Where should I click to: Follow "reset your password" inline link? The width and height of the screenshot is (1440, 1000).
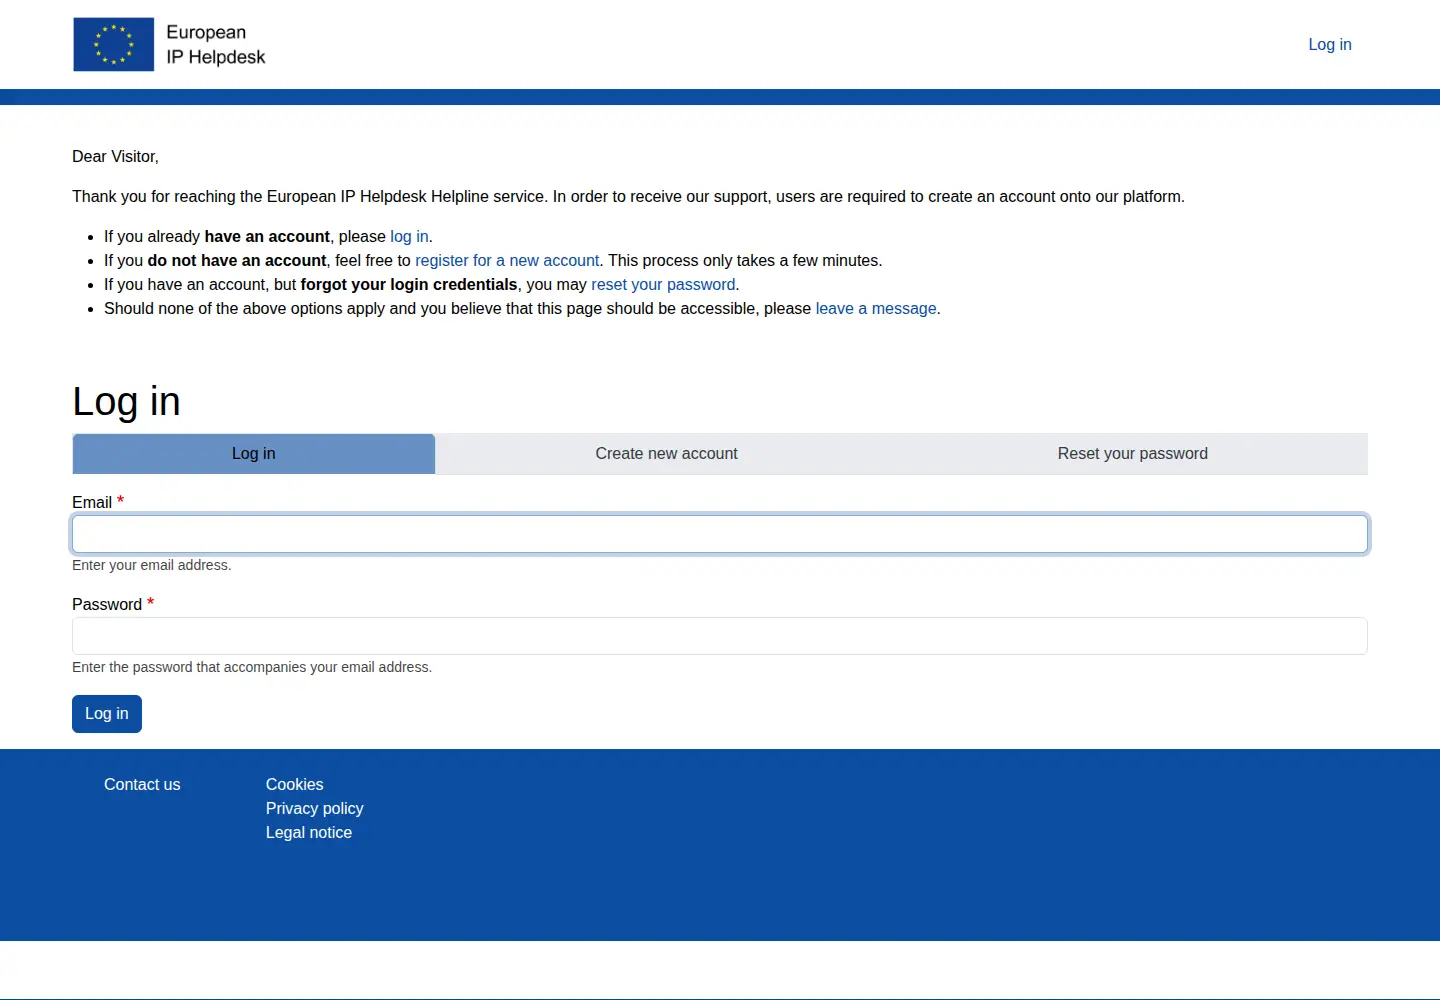(x=663, y=284)
